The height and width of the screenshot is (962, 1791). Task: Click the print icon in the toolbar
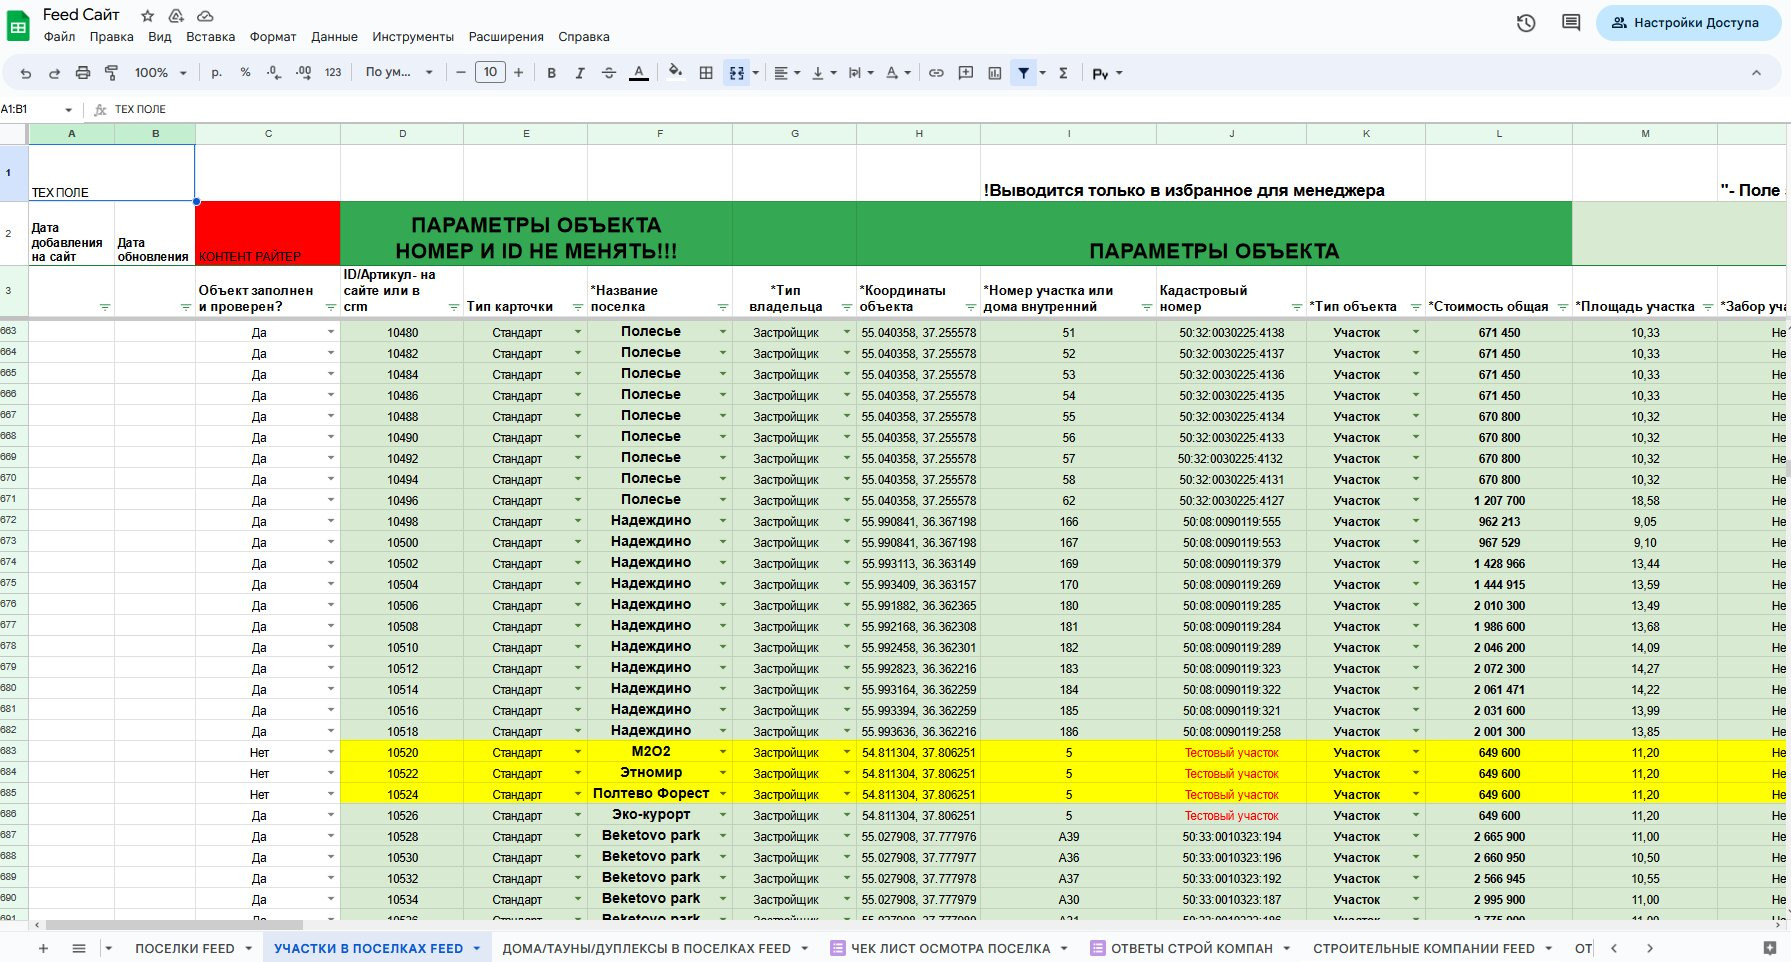83,73
